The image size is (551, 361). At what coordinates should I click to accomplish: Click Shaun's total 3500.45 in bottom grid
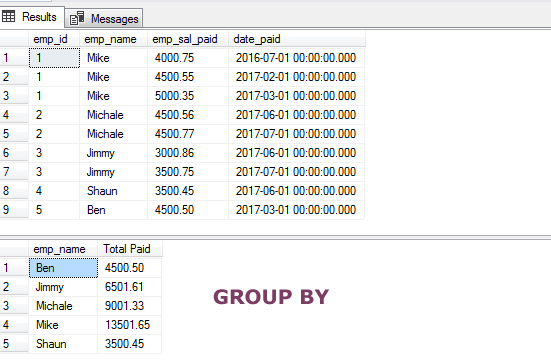pos(130,344)
